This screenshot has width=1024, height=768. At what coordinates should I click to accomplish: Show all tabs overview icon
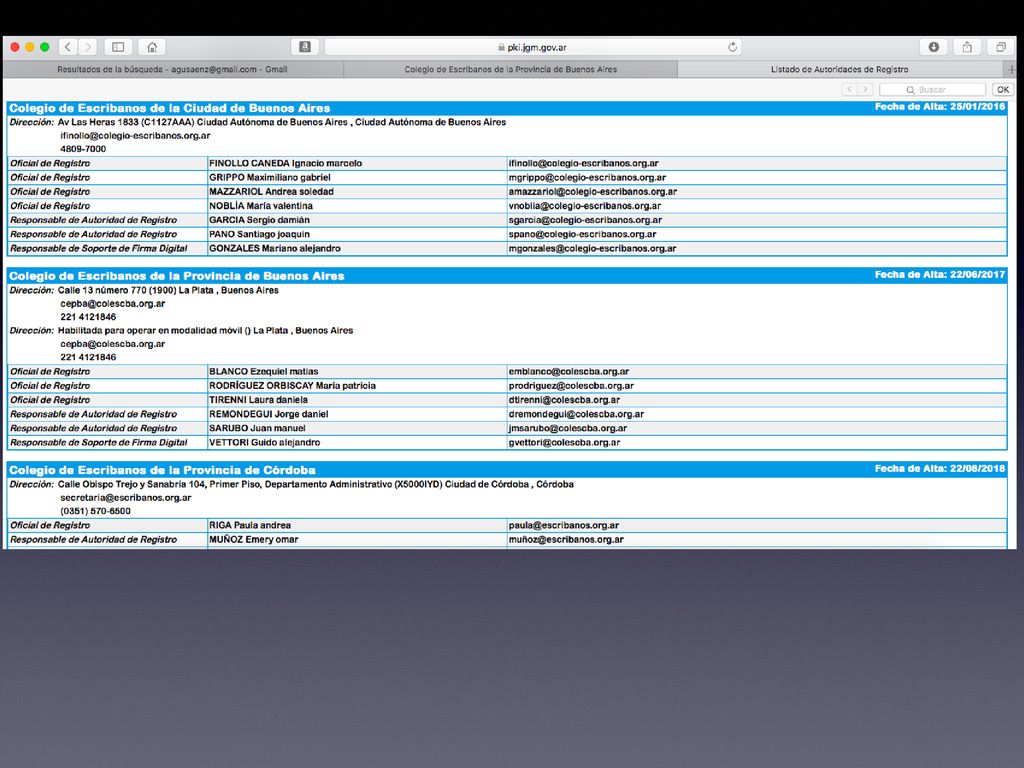pyautogui.click(x=1000, y=47)
